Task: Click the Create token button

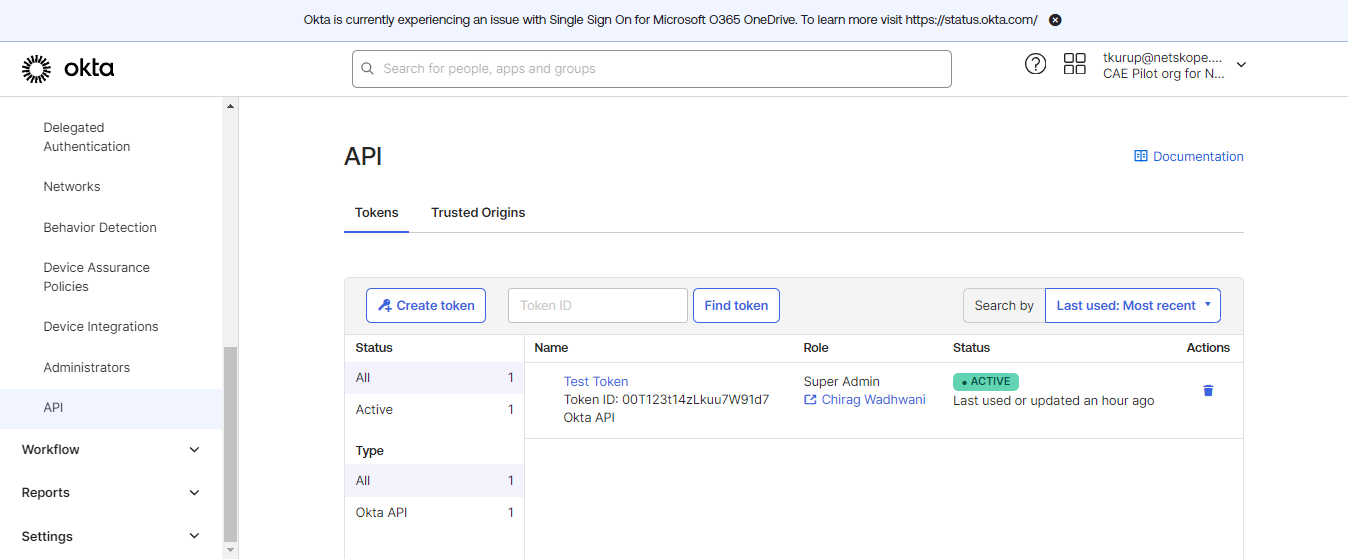Action: click(x=426, y=306)
